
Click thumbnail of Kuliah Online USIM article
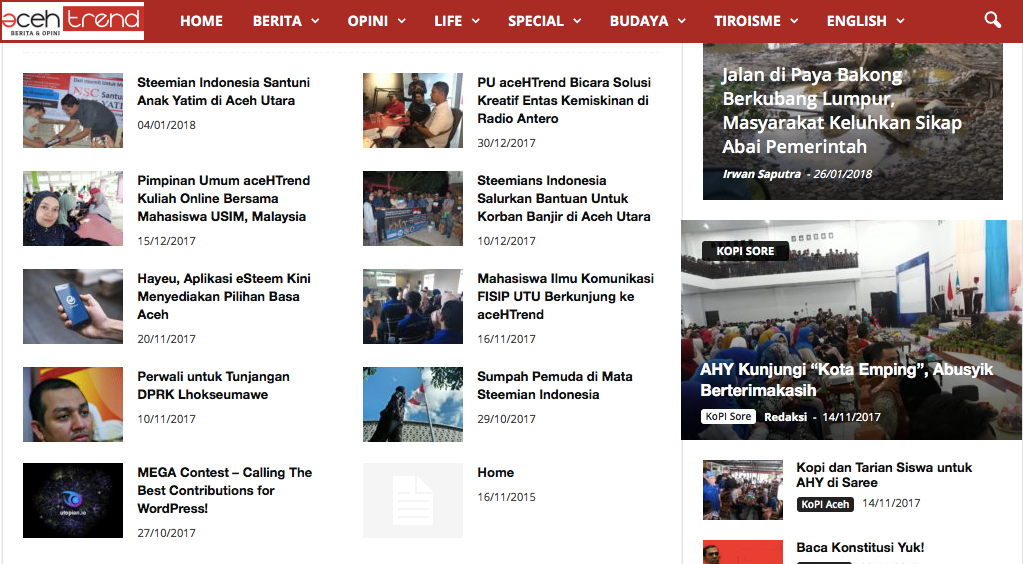point(72,208)
